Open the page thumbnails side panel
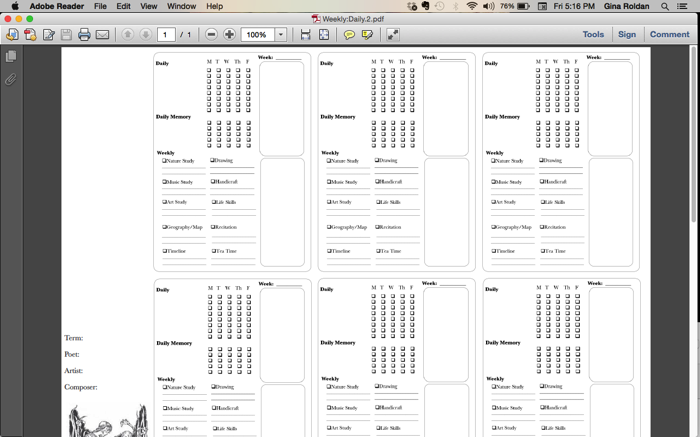This screenshot has height=437, width=700. [11, 56]
